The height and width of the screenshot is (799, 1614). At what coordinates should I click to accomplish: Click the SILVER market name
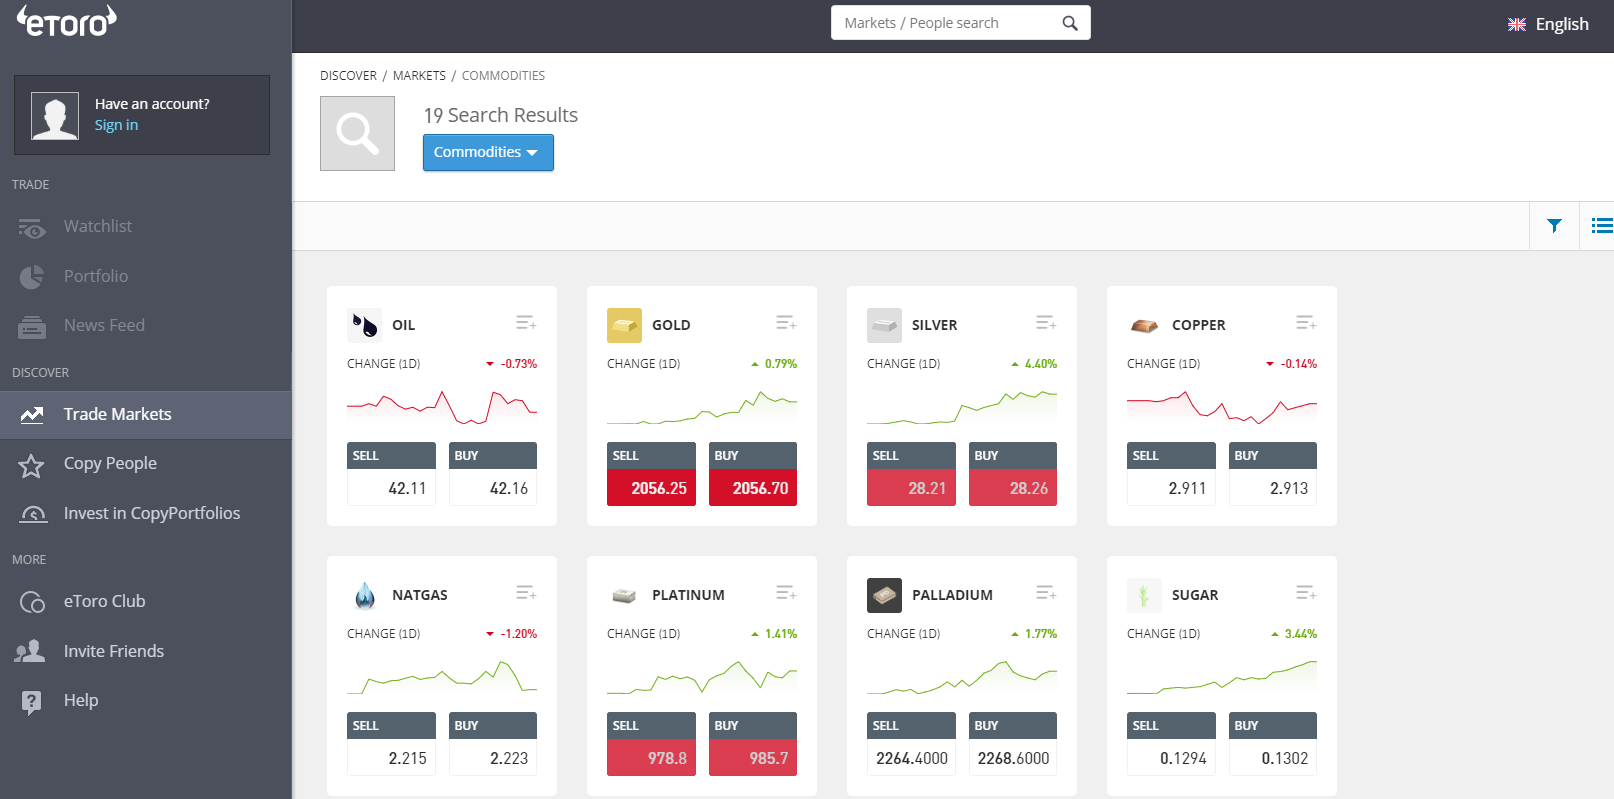[x=934, y=325]
